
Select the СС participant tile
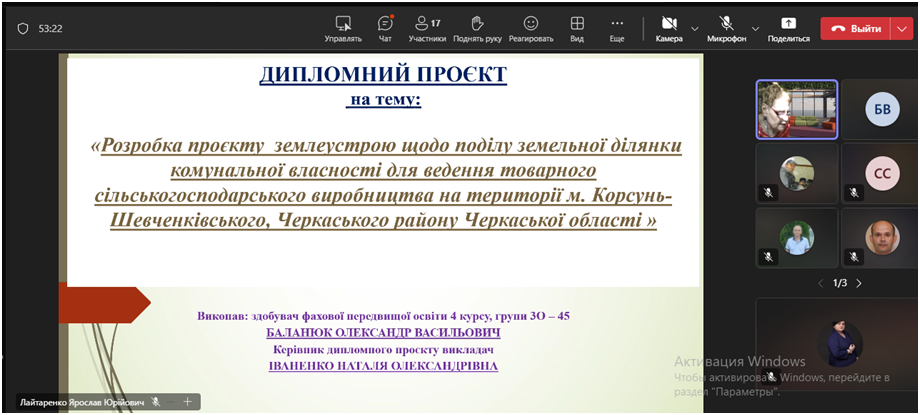881,172
